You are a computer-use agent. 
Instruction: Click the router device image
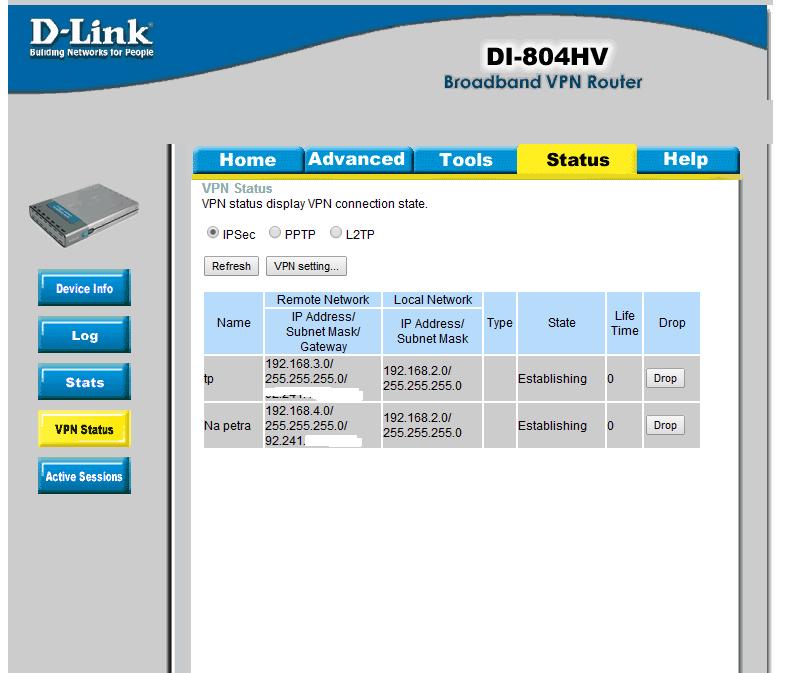84,216
